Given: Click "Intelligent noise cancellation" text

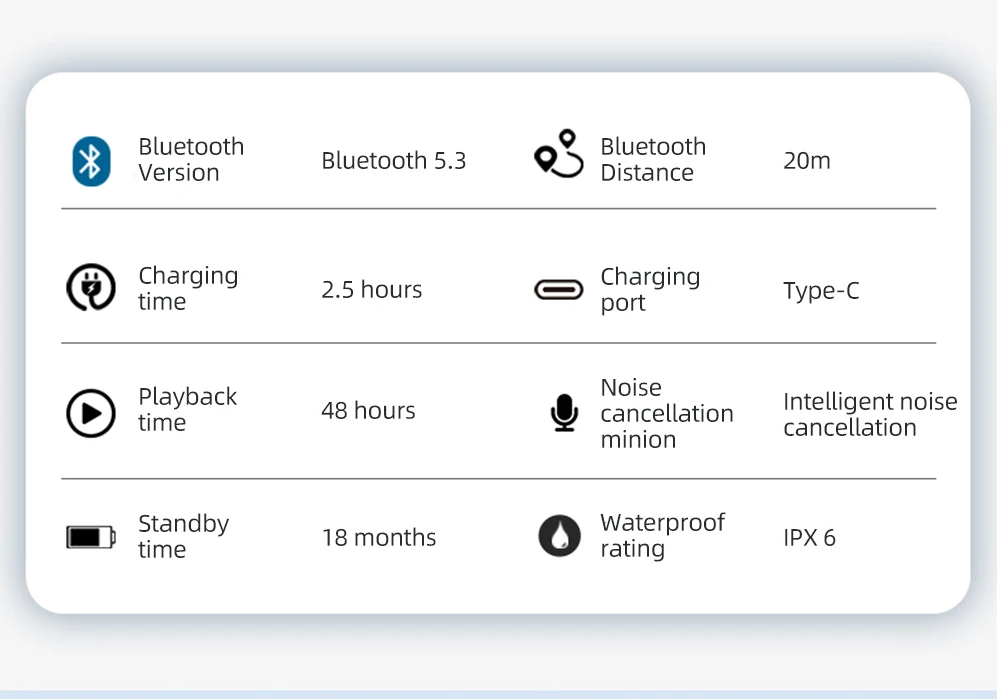Looking at the screenshot, I should pos(869,415).
